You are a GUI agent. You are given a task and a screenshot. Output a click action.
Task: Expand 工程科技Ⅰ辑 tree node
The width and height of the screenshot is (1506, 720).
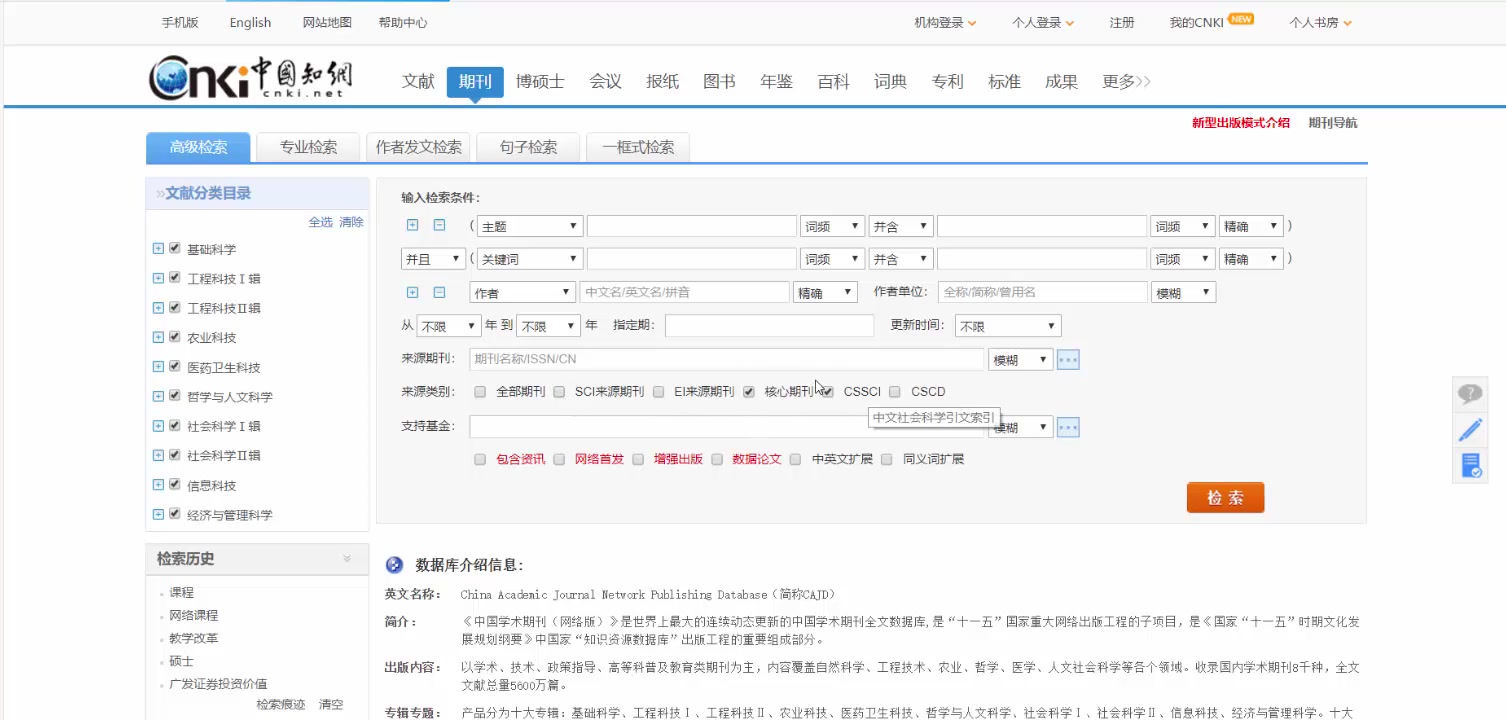click(x=158, y=278)
